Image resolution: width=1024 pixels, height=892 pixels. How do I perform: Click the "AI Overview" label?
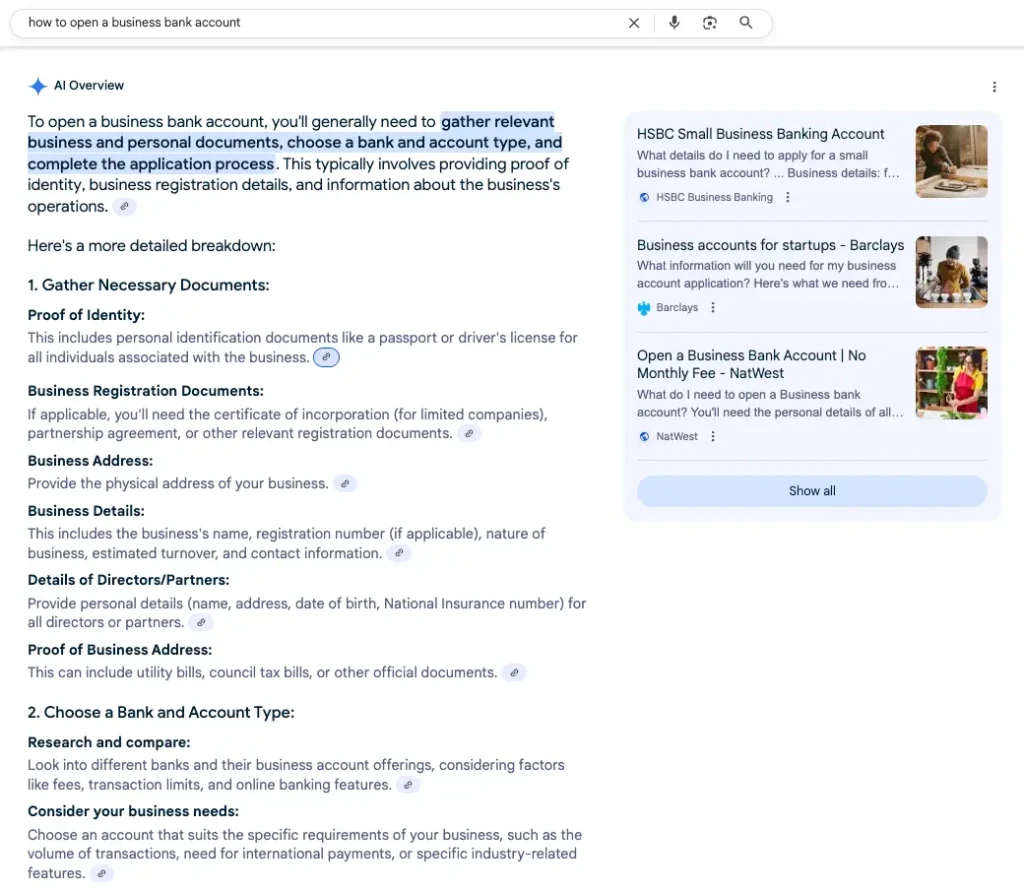(x=89, y=86)
